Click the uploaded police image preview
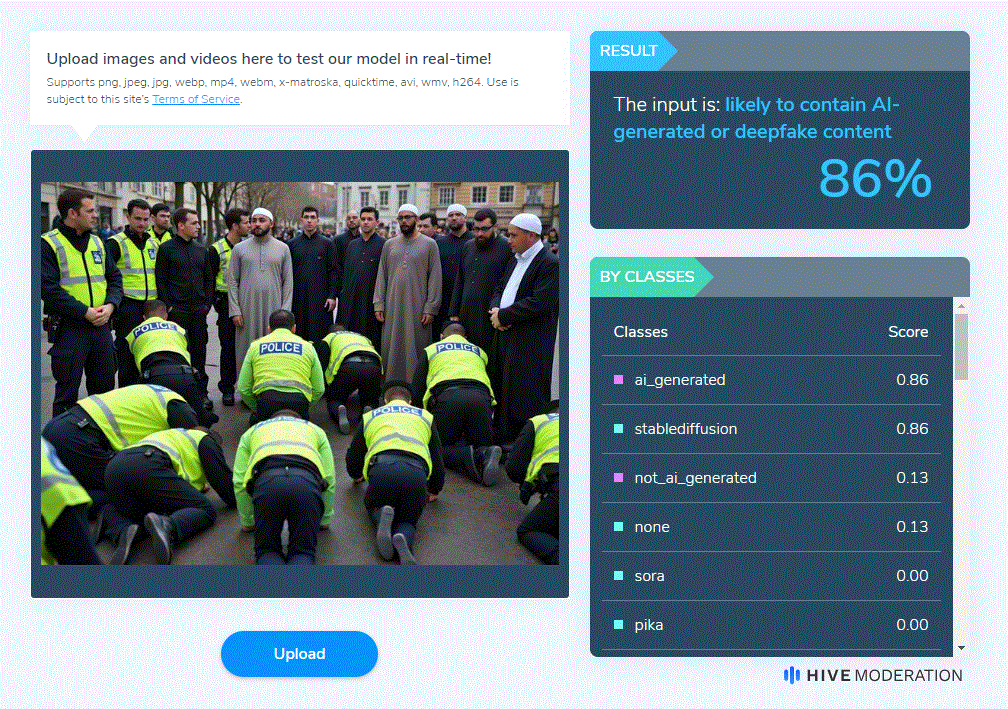This screenshot has width=1008, height=709. point(300,373)
